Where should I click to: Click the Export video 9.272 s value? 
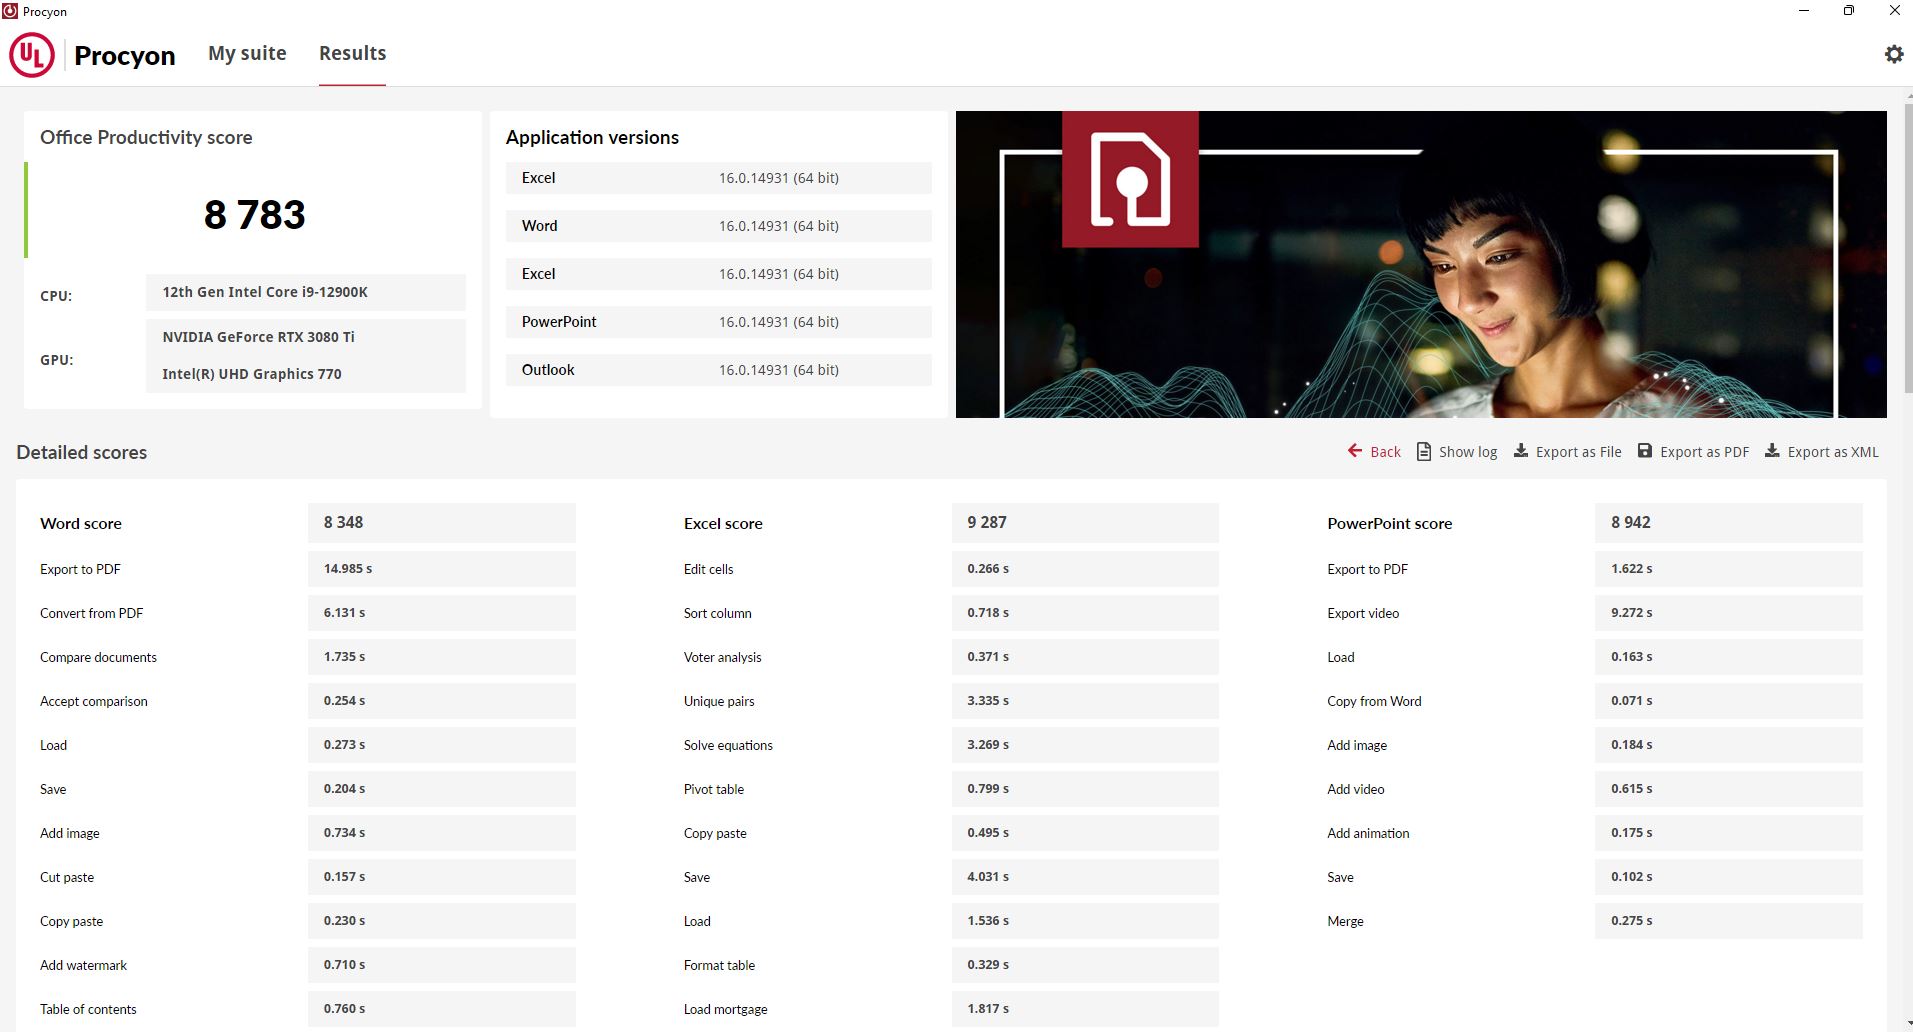point(1729,613)
